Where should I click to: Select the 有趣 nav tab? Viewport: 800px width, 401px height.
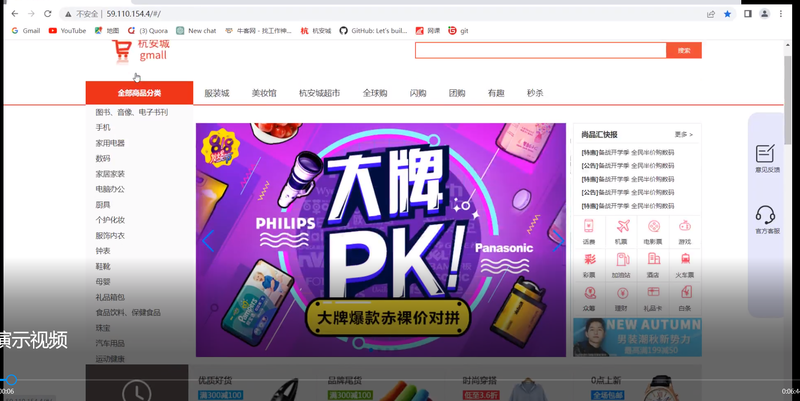click(496, 93)
